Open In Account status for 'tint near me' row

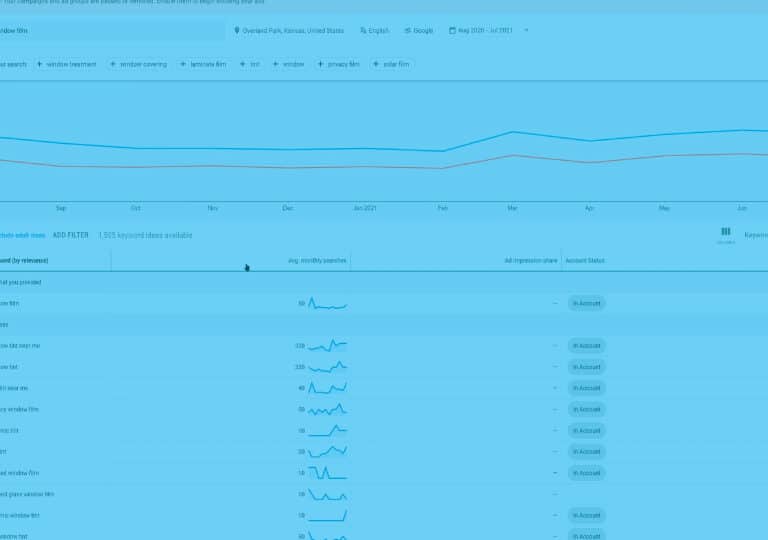tap(586, 388)
